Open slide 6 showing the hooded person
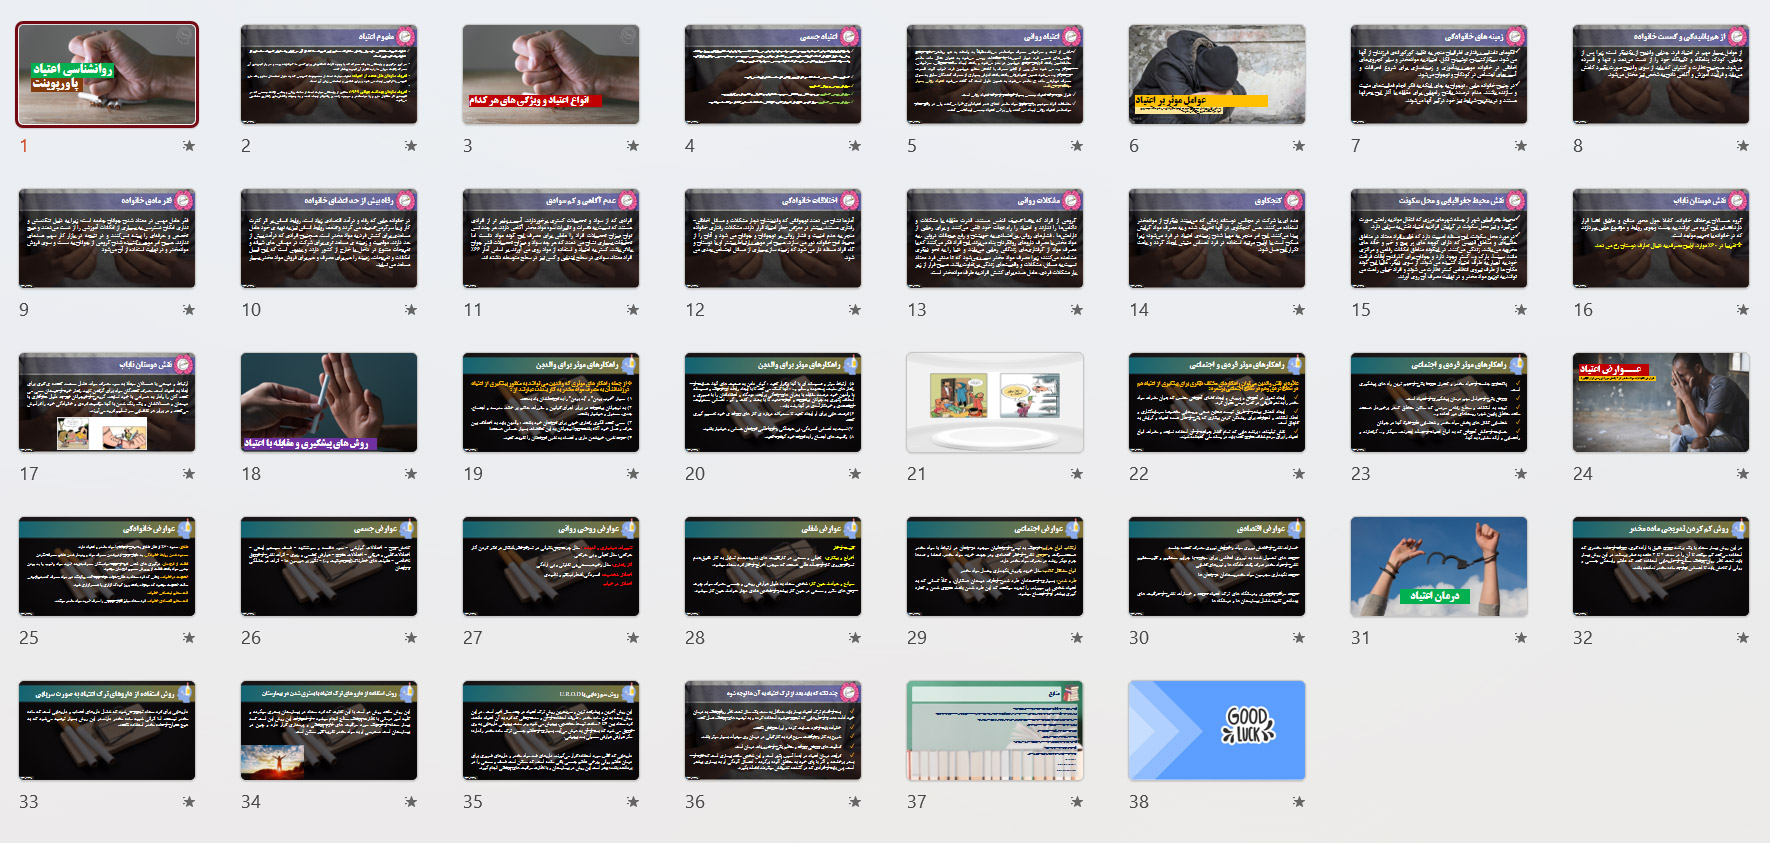The width and height of the screenshot is (1770, 843). (1216, 74)
